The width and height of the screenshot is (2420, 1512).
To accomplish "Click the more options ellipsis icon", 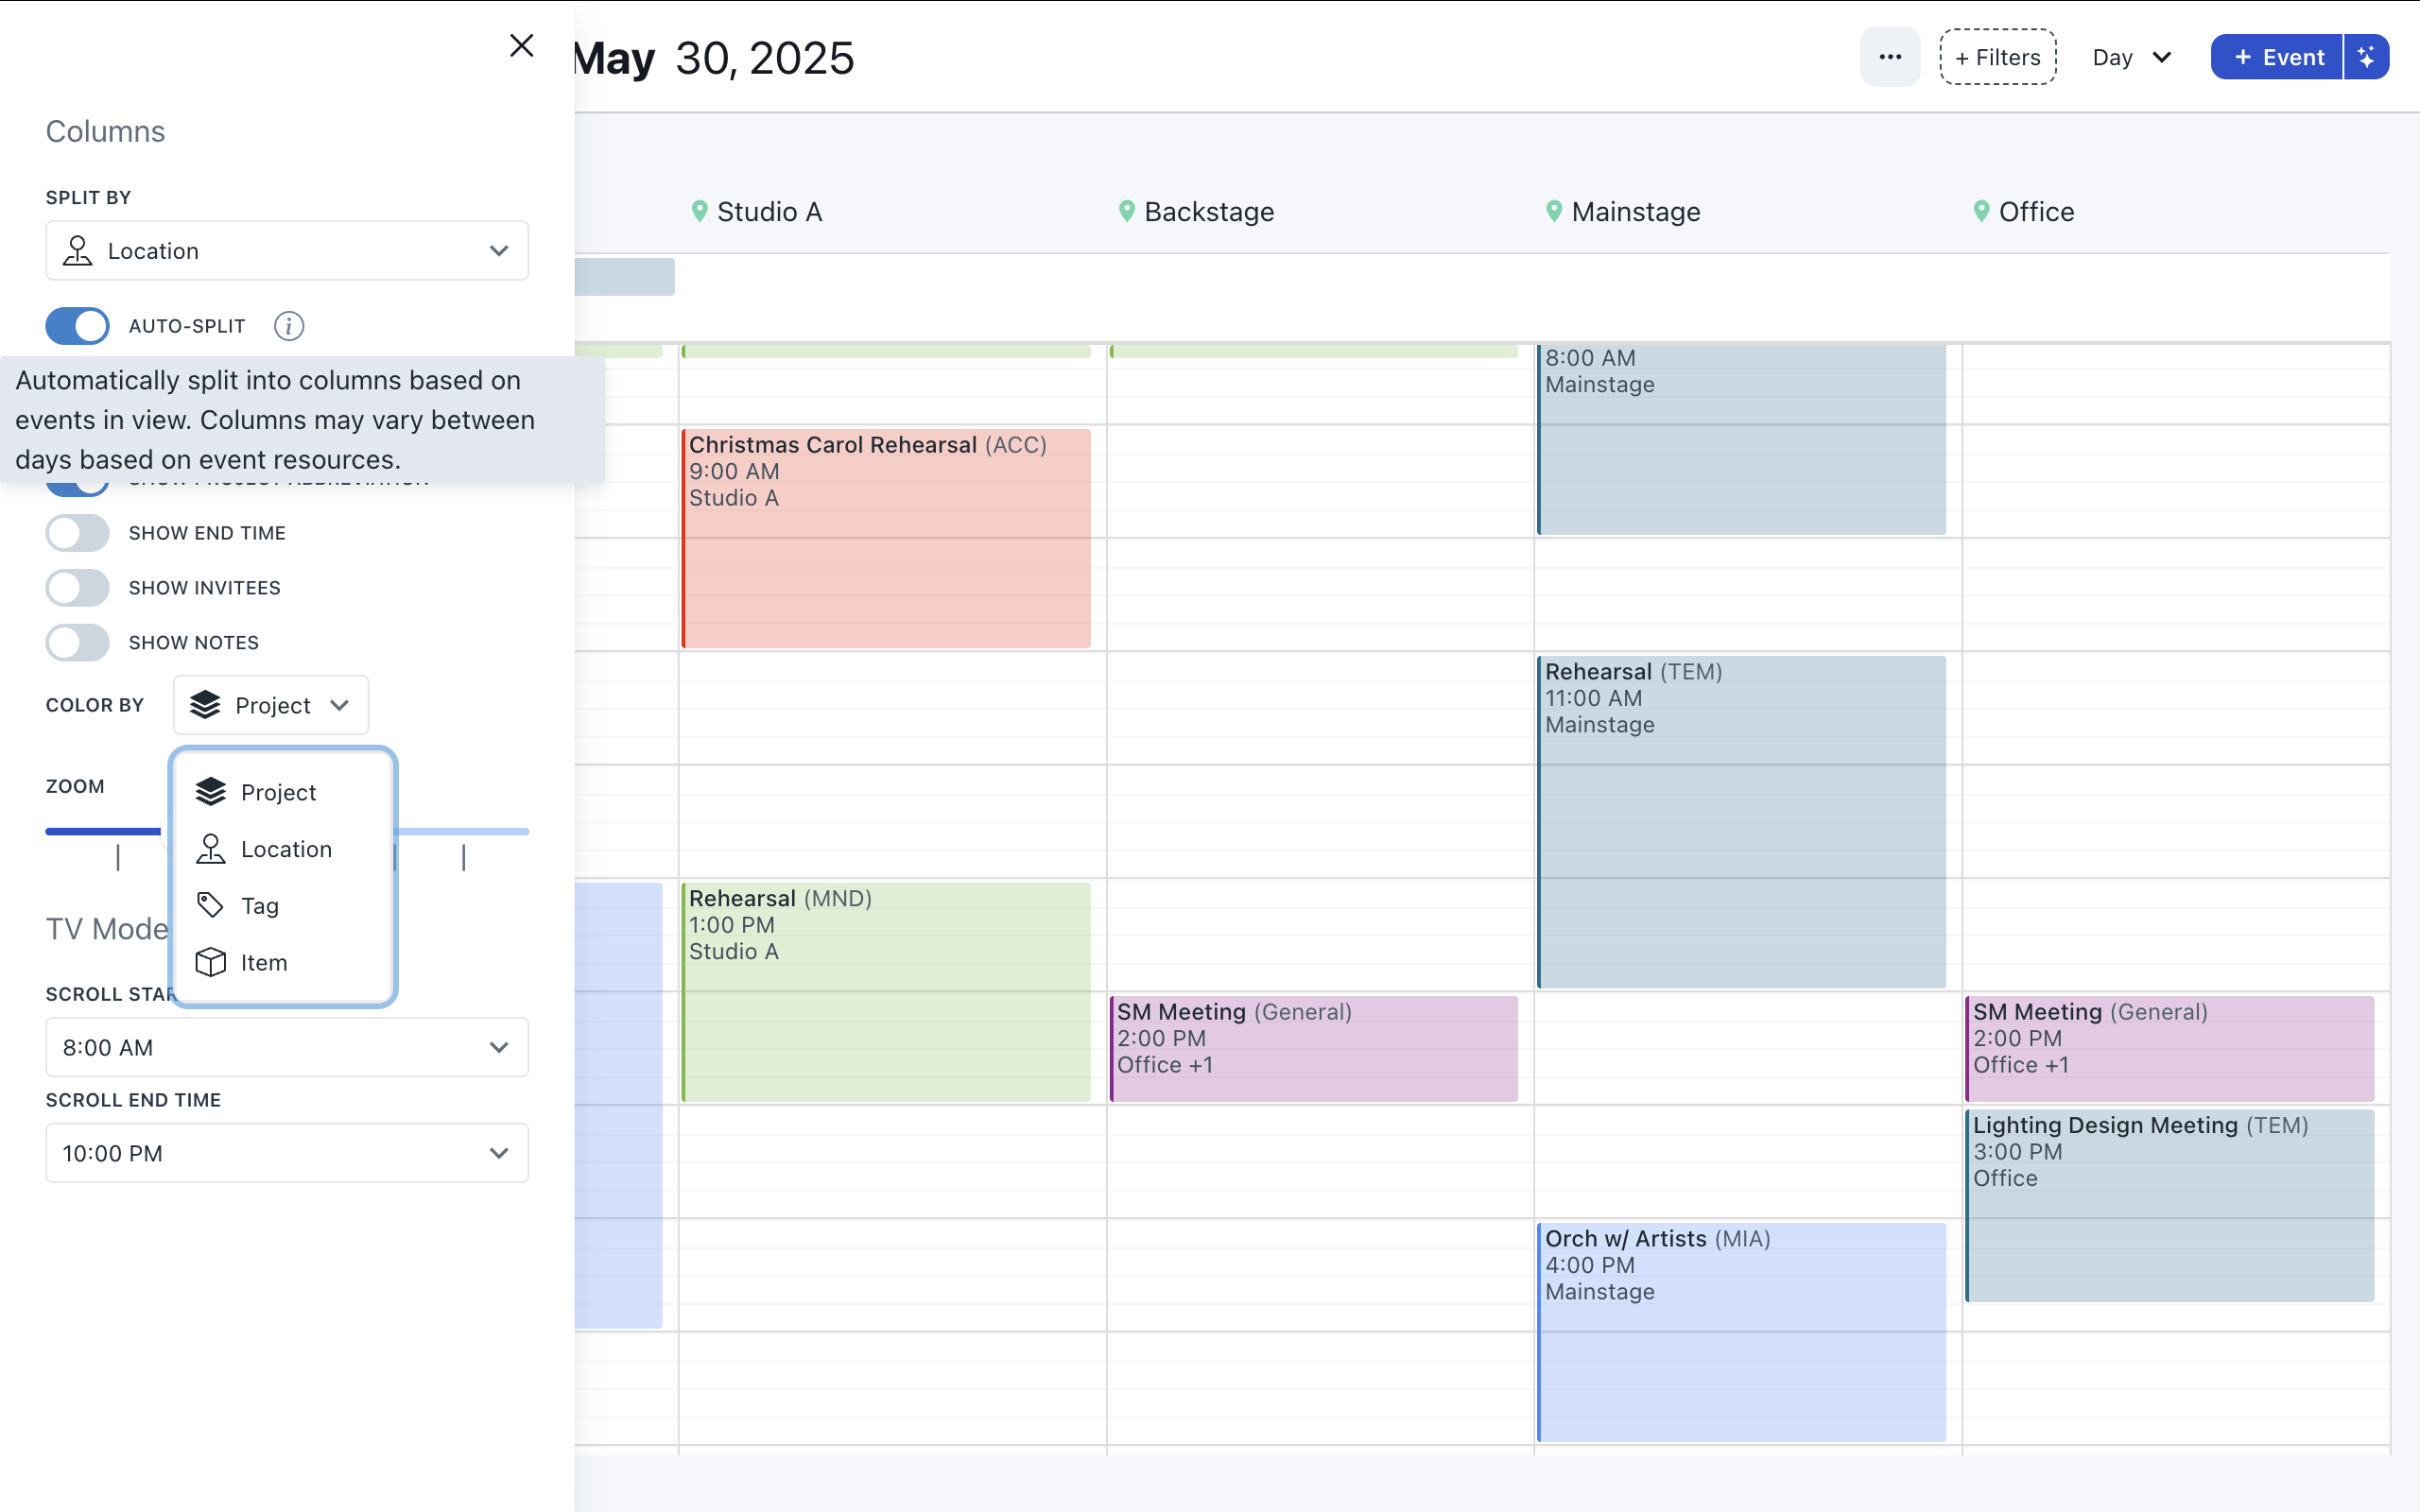I will [1889, 57].
